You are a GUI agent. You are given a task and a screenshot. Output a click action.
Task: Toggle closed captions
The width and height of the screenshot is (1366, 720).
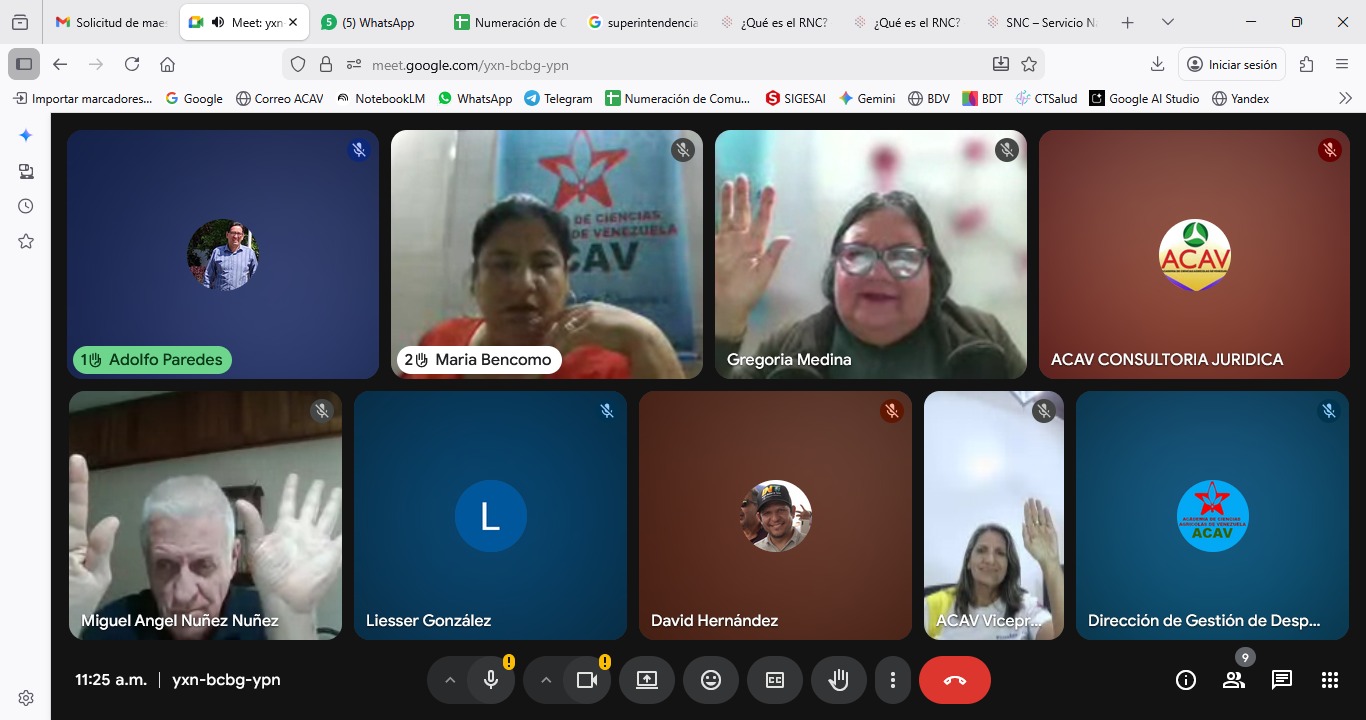tap(774, 680)
